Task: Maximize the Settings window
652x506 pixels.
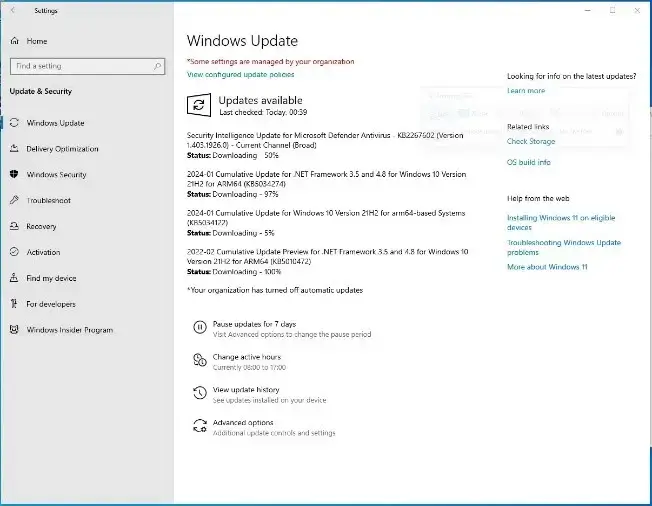Action: 612,10
